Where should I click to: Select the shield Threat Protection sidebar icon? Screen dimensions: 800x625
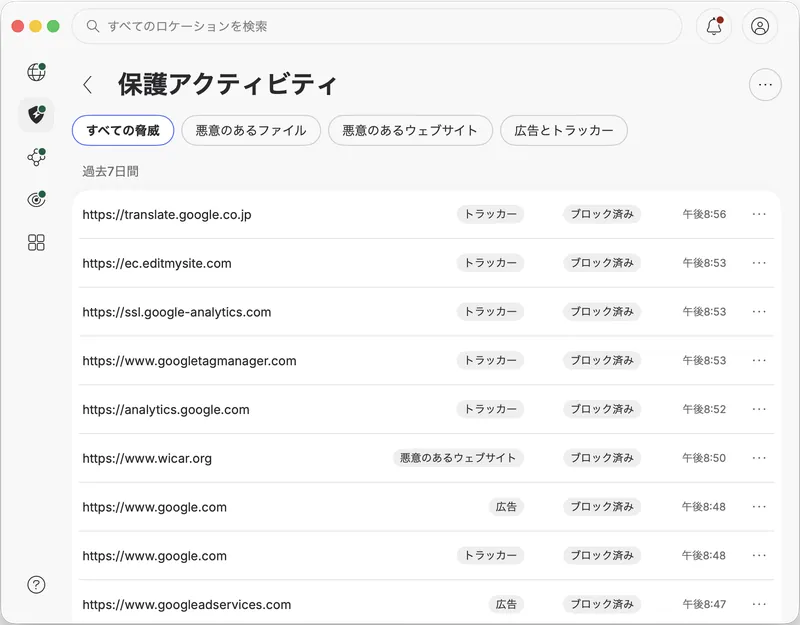coord(36,115)
